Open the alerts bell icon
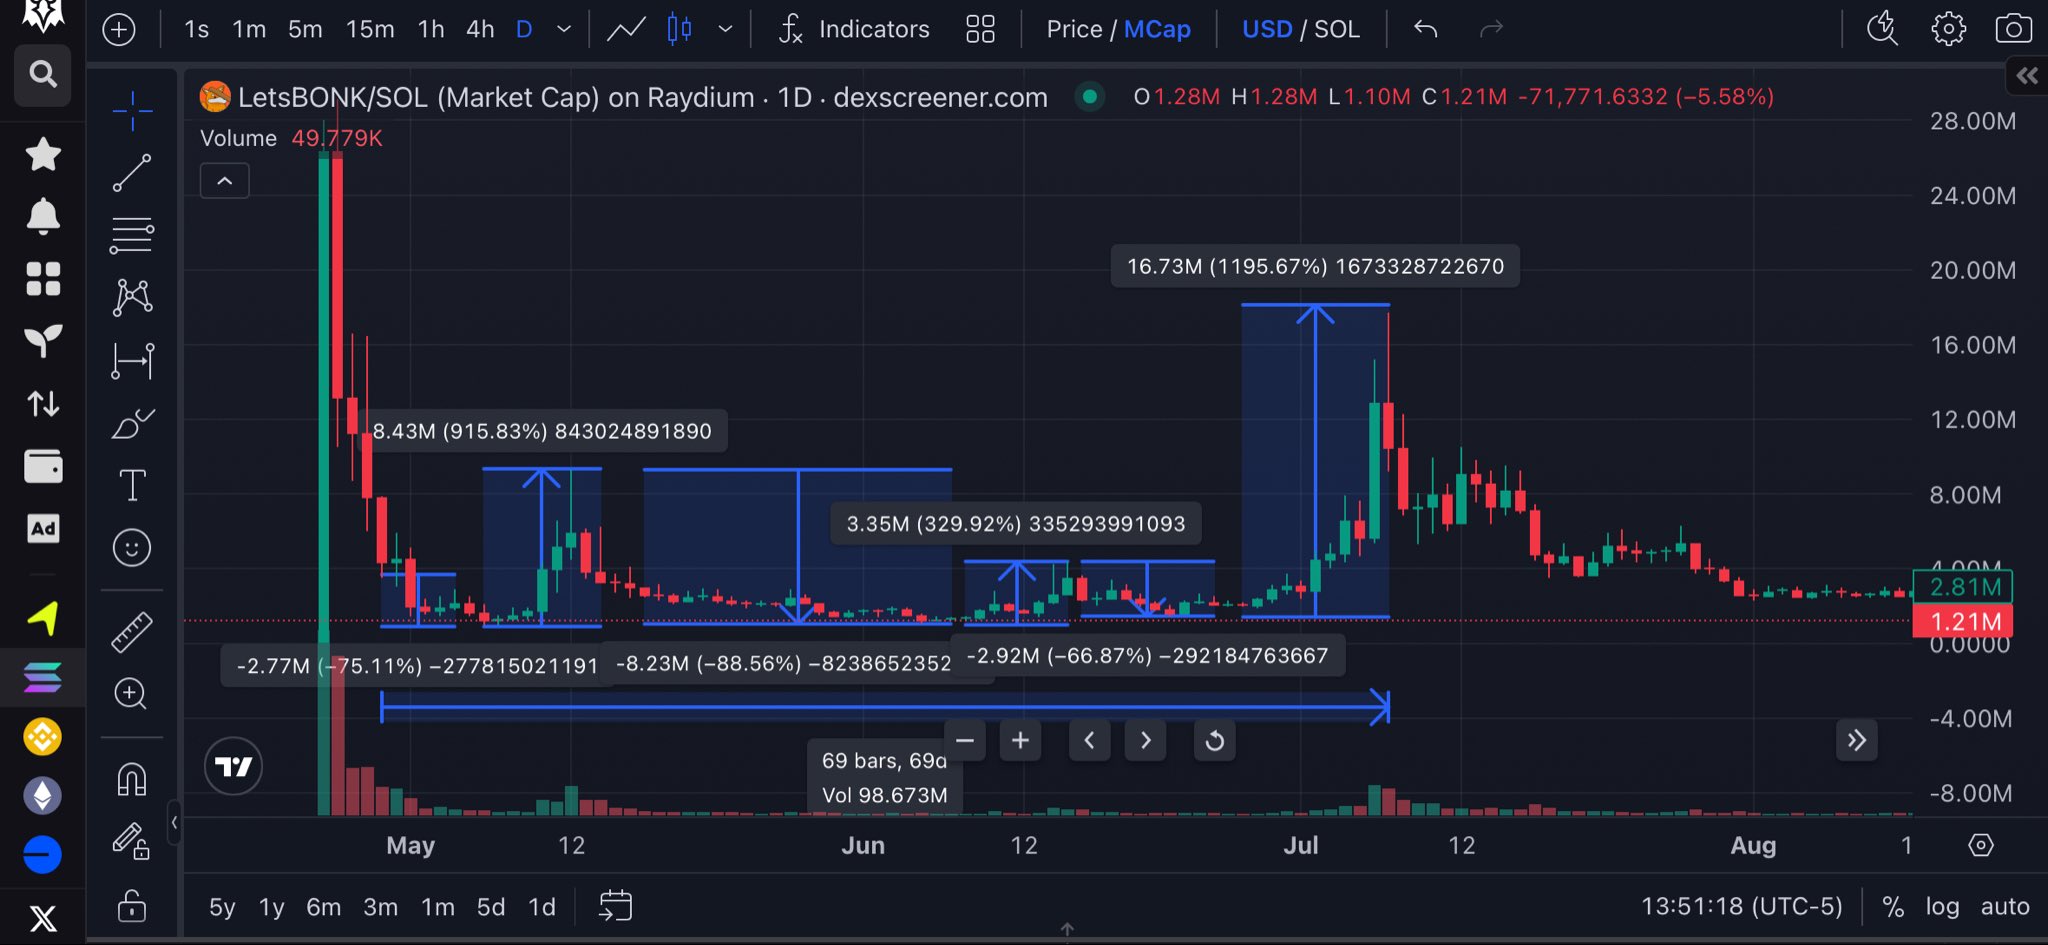2048x945 pixels. [42, 215]
